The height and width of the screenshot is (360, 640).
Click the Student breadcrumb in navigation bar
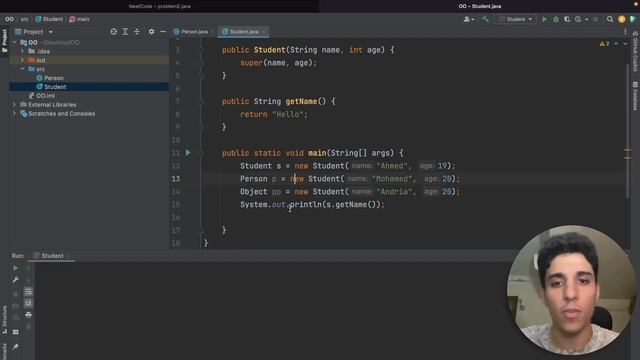pos(49,19)
